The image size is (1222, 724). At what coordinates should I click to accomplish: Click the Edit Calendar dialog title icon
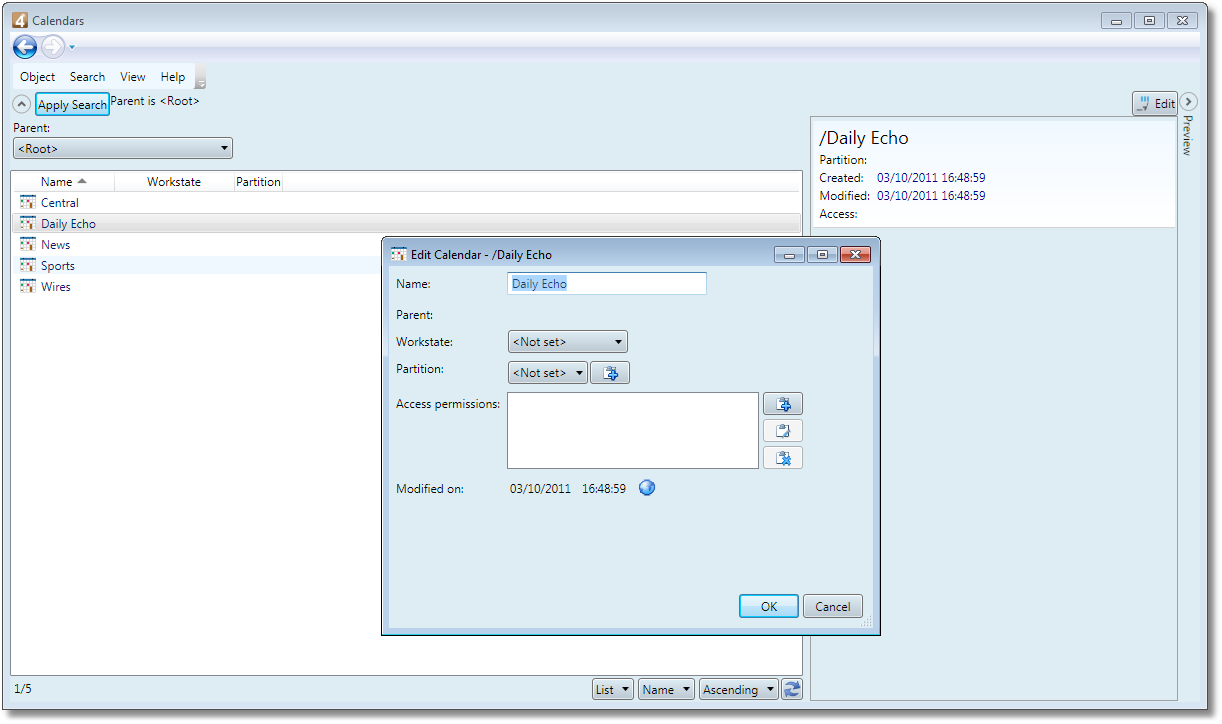point(398,254)
